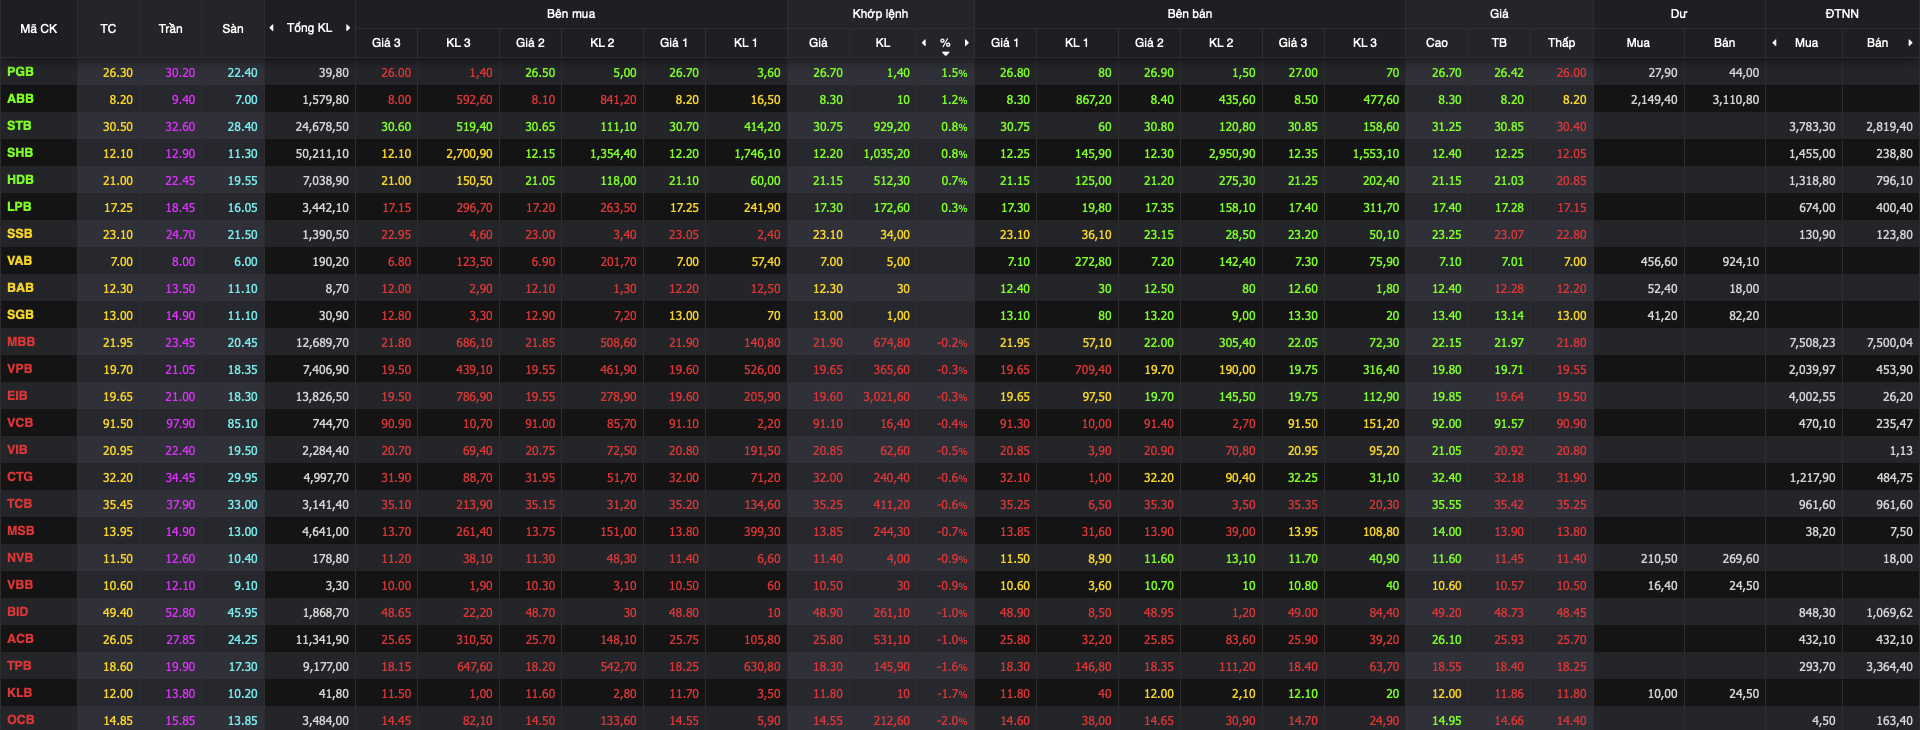Select the CTG ticker
Viewport: 1920px width, 730px height.
pyautogui.click(x=19, y=477)
